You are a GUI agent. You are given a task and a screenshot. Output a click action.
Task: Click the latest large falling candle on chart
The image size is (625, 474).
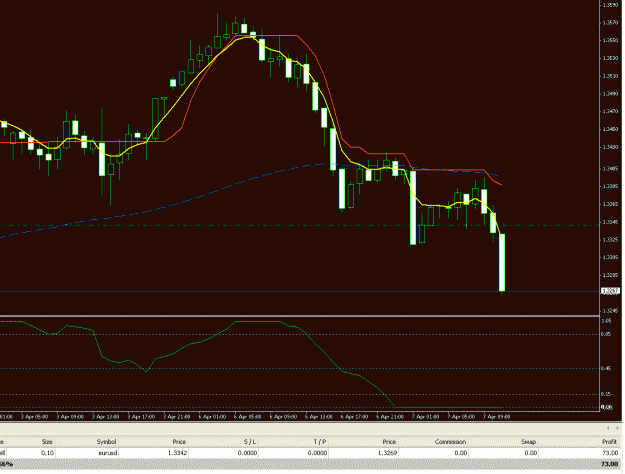pyautogui.click(x=502, y=262)
